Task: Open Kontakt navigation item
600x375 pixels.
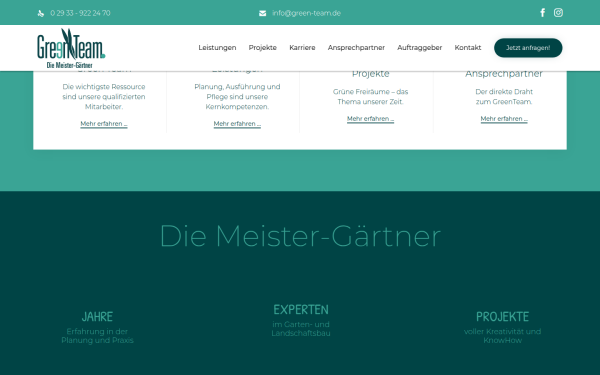Action: [x=468, y=48]
